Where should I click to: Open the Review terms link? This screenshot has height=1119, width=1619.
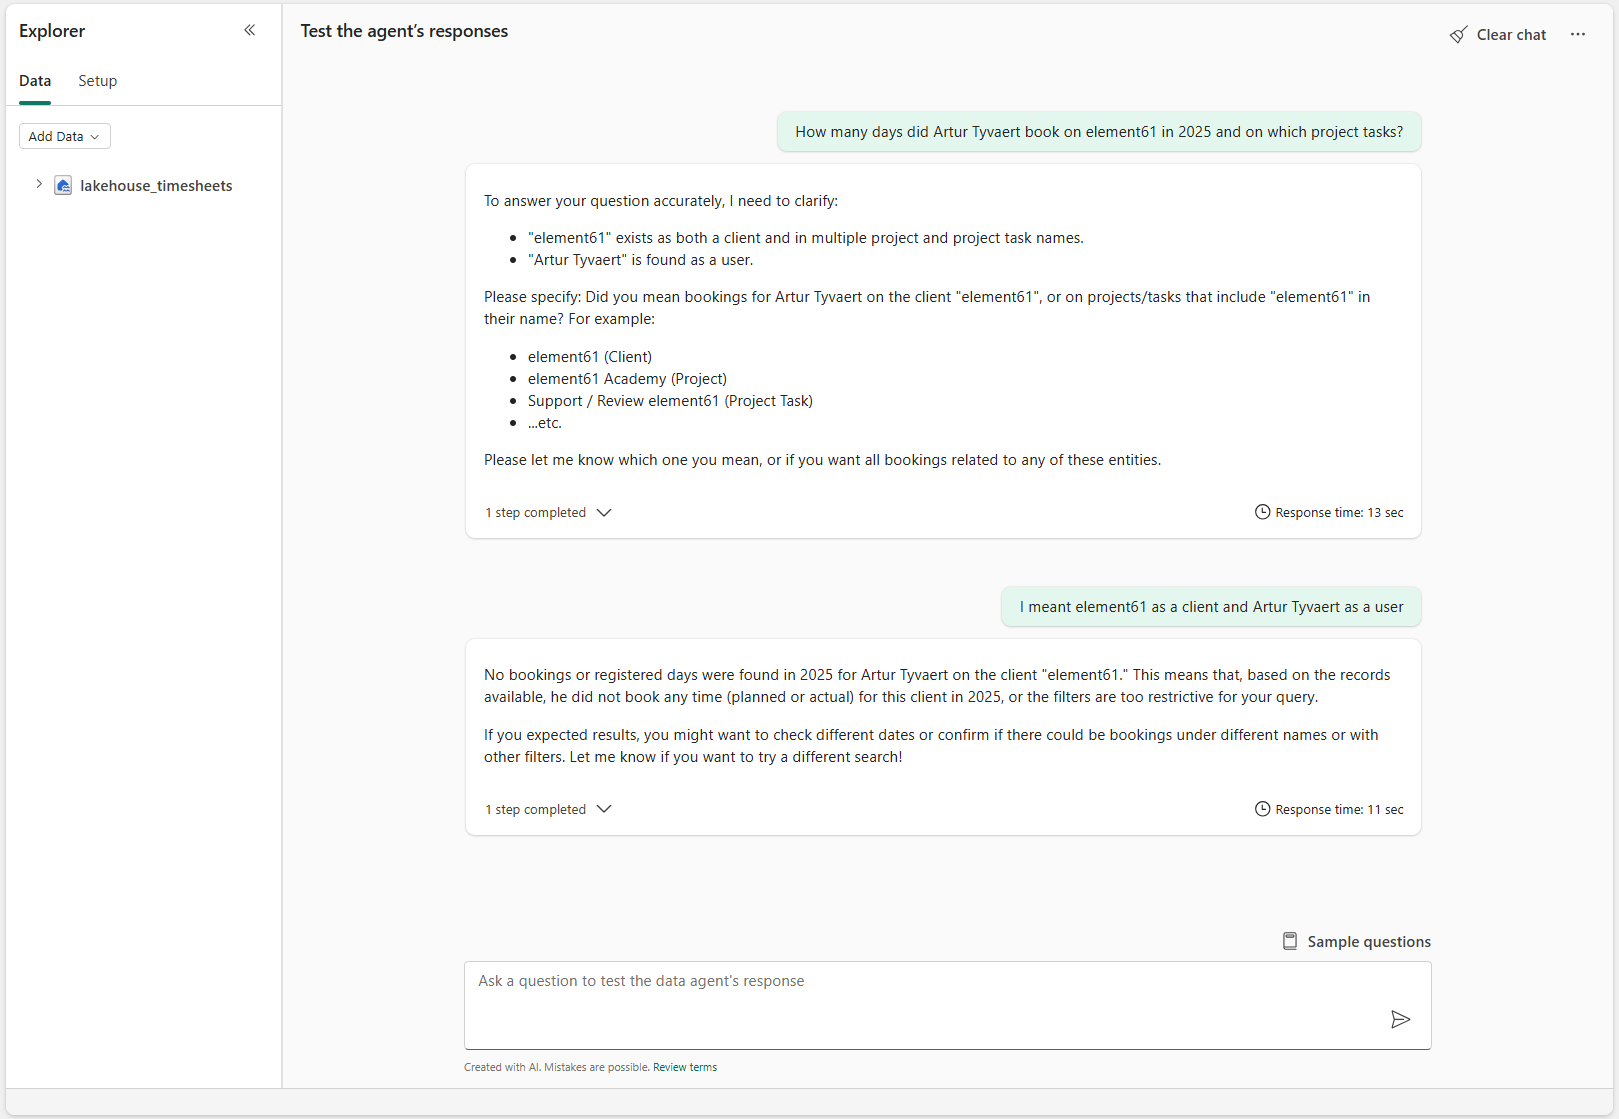click(684, 1067)
